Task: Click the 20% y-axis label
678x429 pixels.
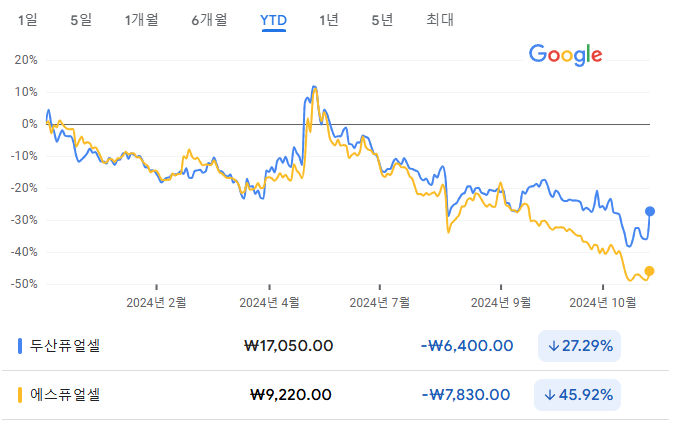Action: (26, 60)
